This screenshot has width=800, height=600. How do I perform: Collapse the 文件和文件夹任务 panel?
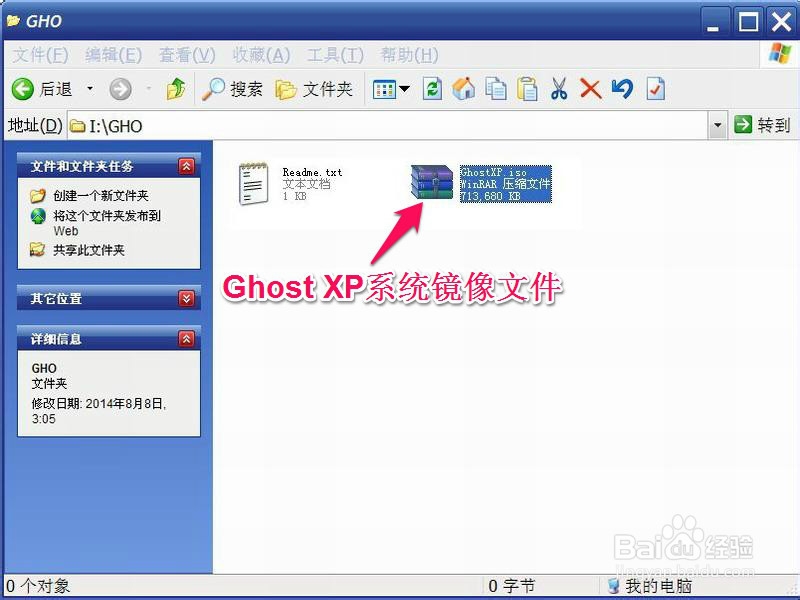pyautogui.click(x=186, y=166)
